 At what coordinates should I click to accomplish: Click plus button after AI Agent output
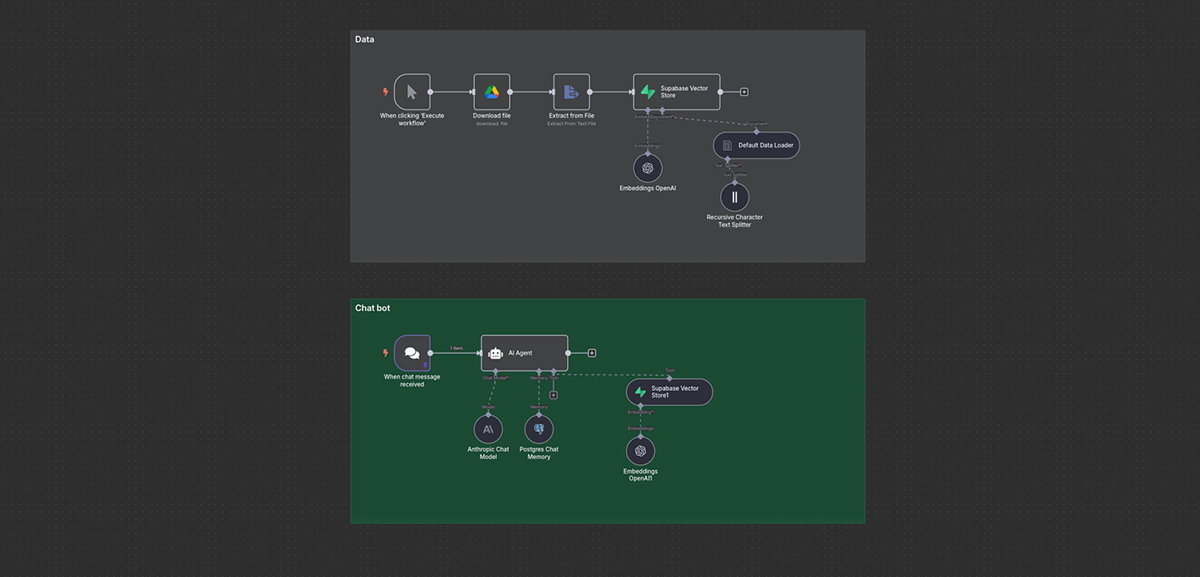pos(592,353)
